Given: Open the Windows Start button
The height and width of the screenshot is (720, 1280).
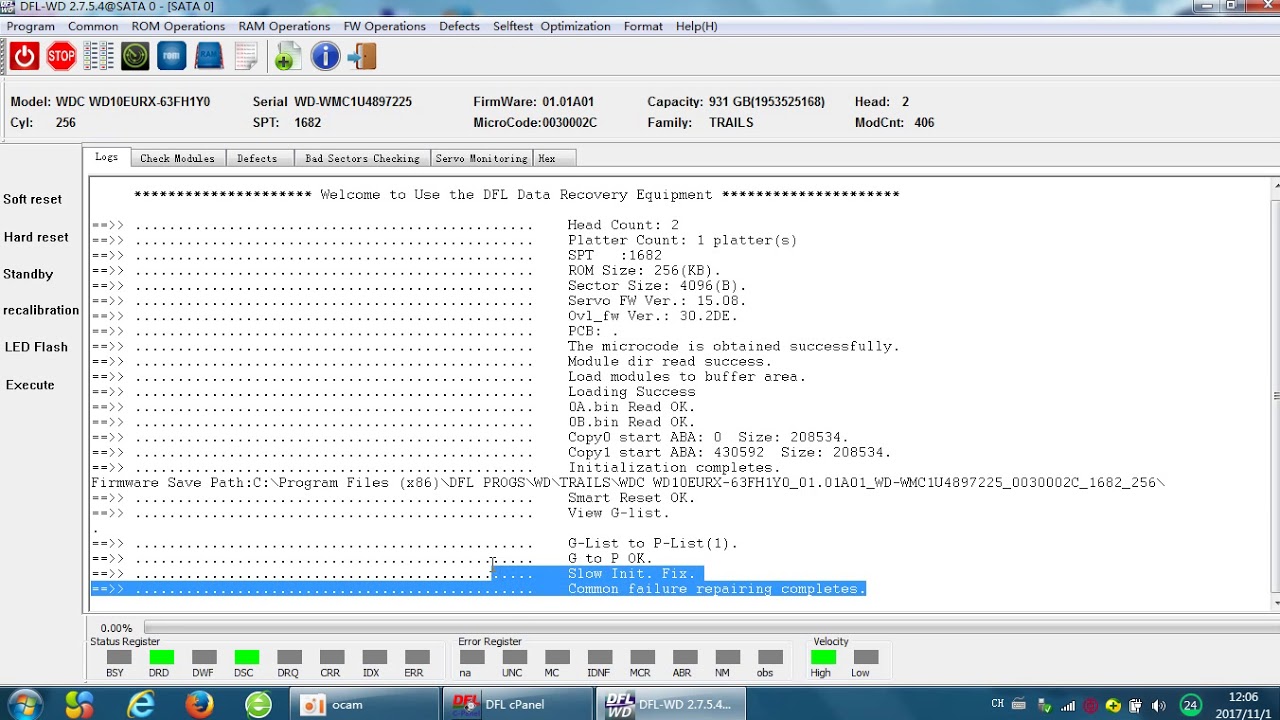Looking at the screenshot, I should (x=24, y=704).
